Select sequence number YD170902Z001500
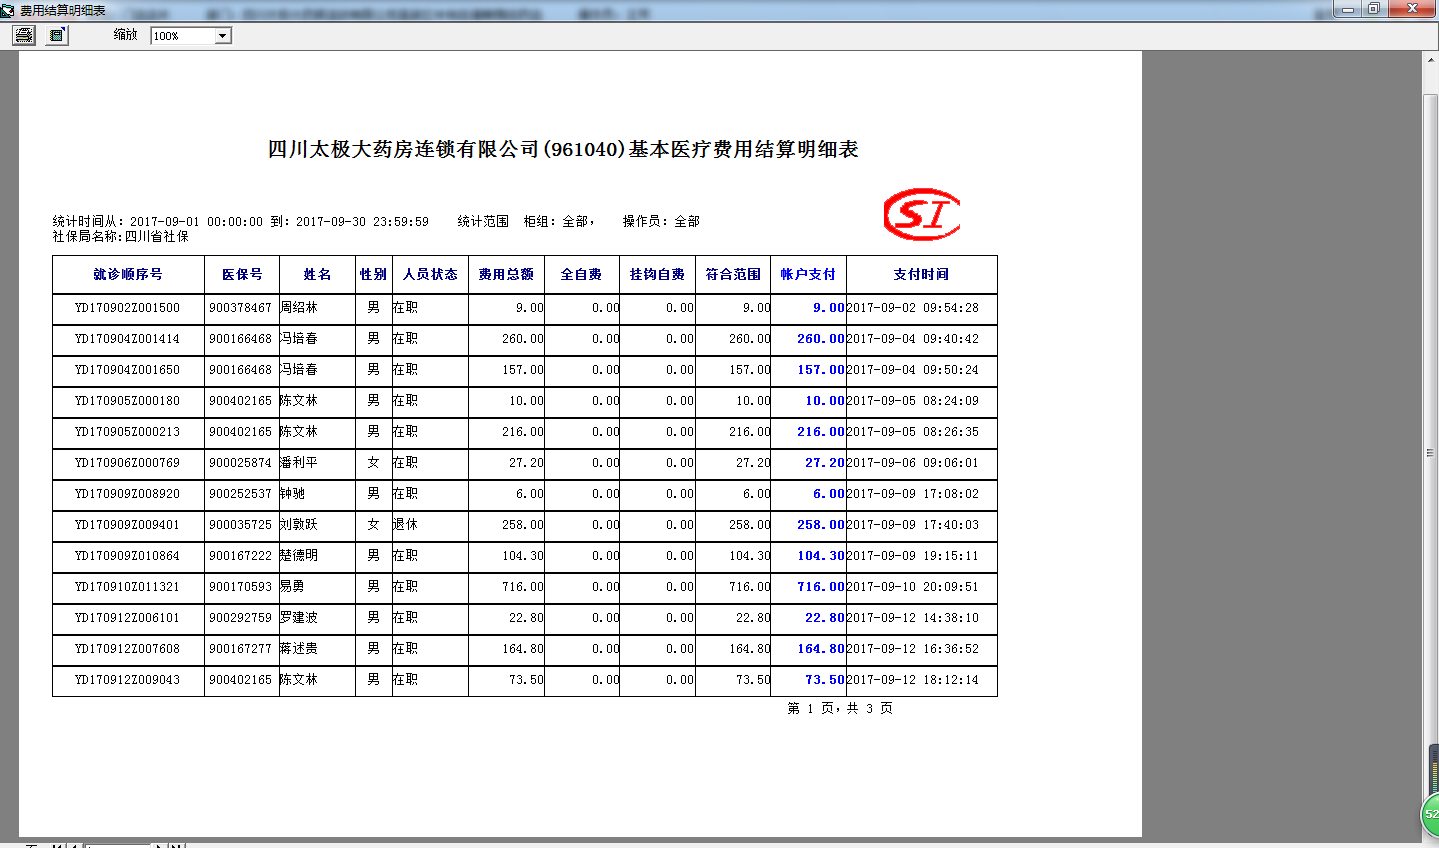The height and width of the screenshot is (848, 1439). [127, 308]
